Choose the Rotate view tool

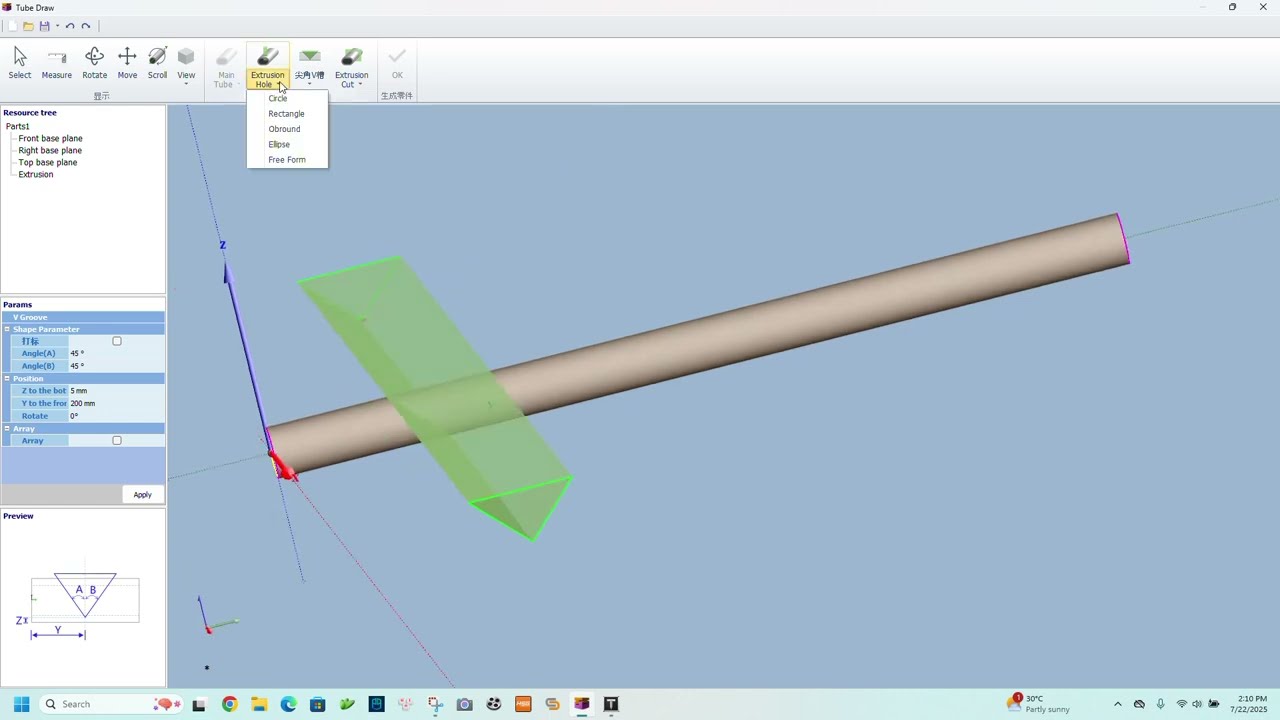click(94, 64)
